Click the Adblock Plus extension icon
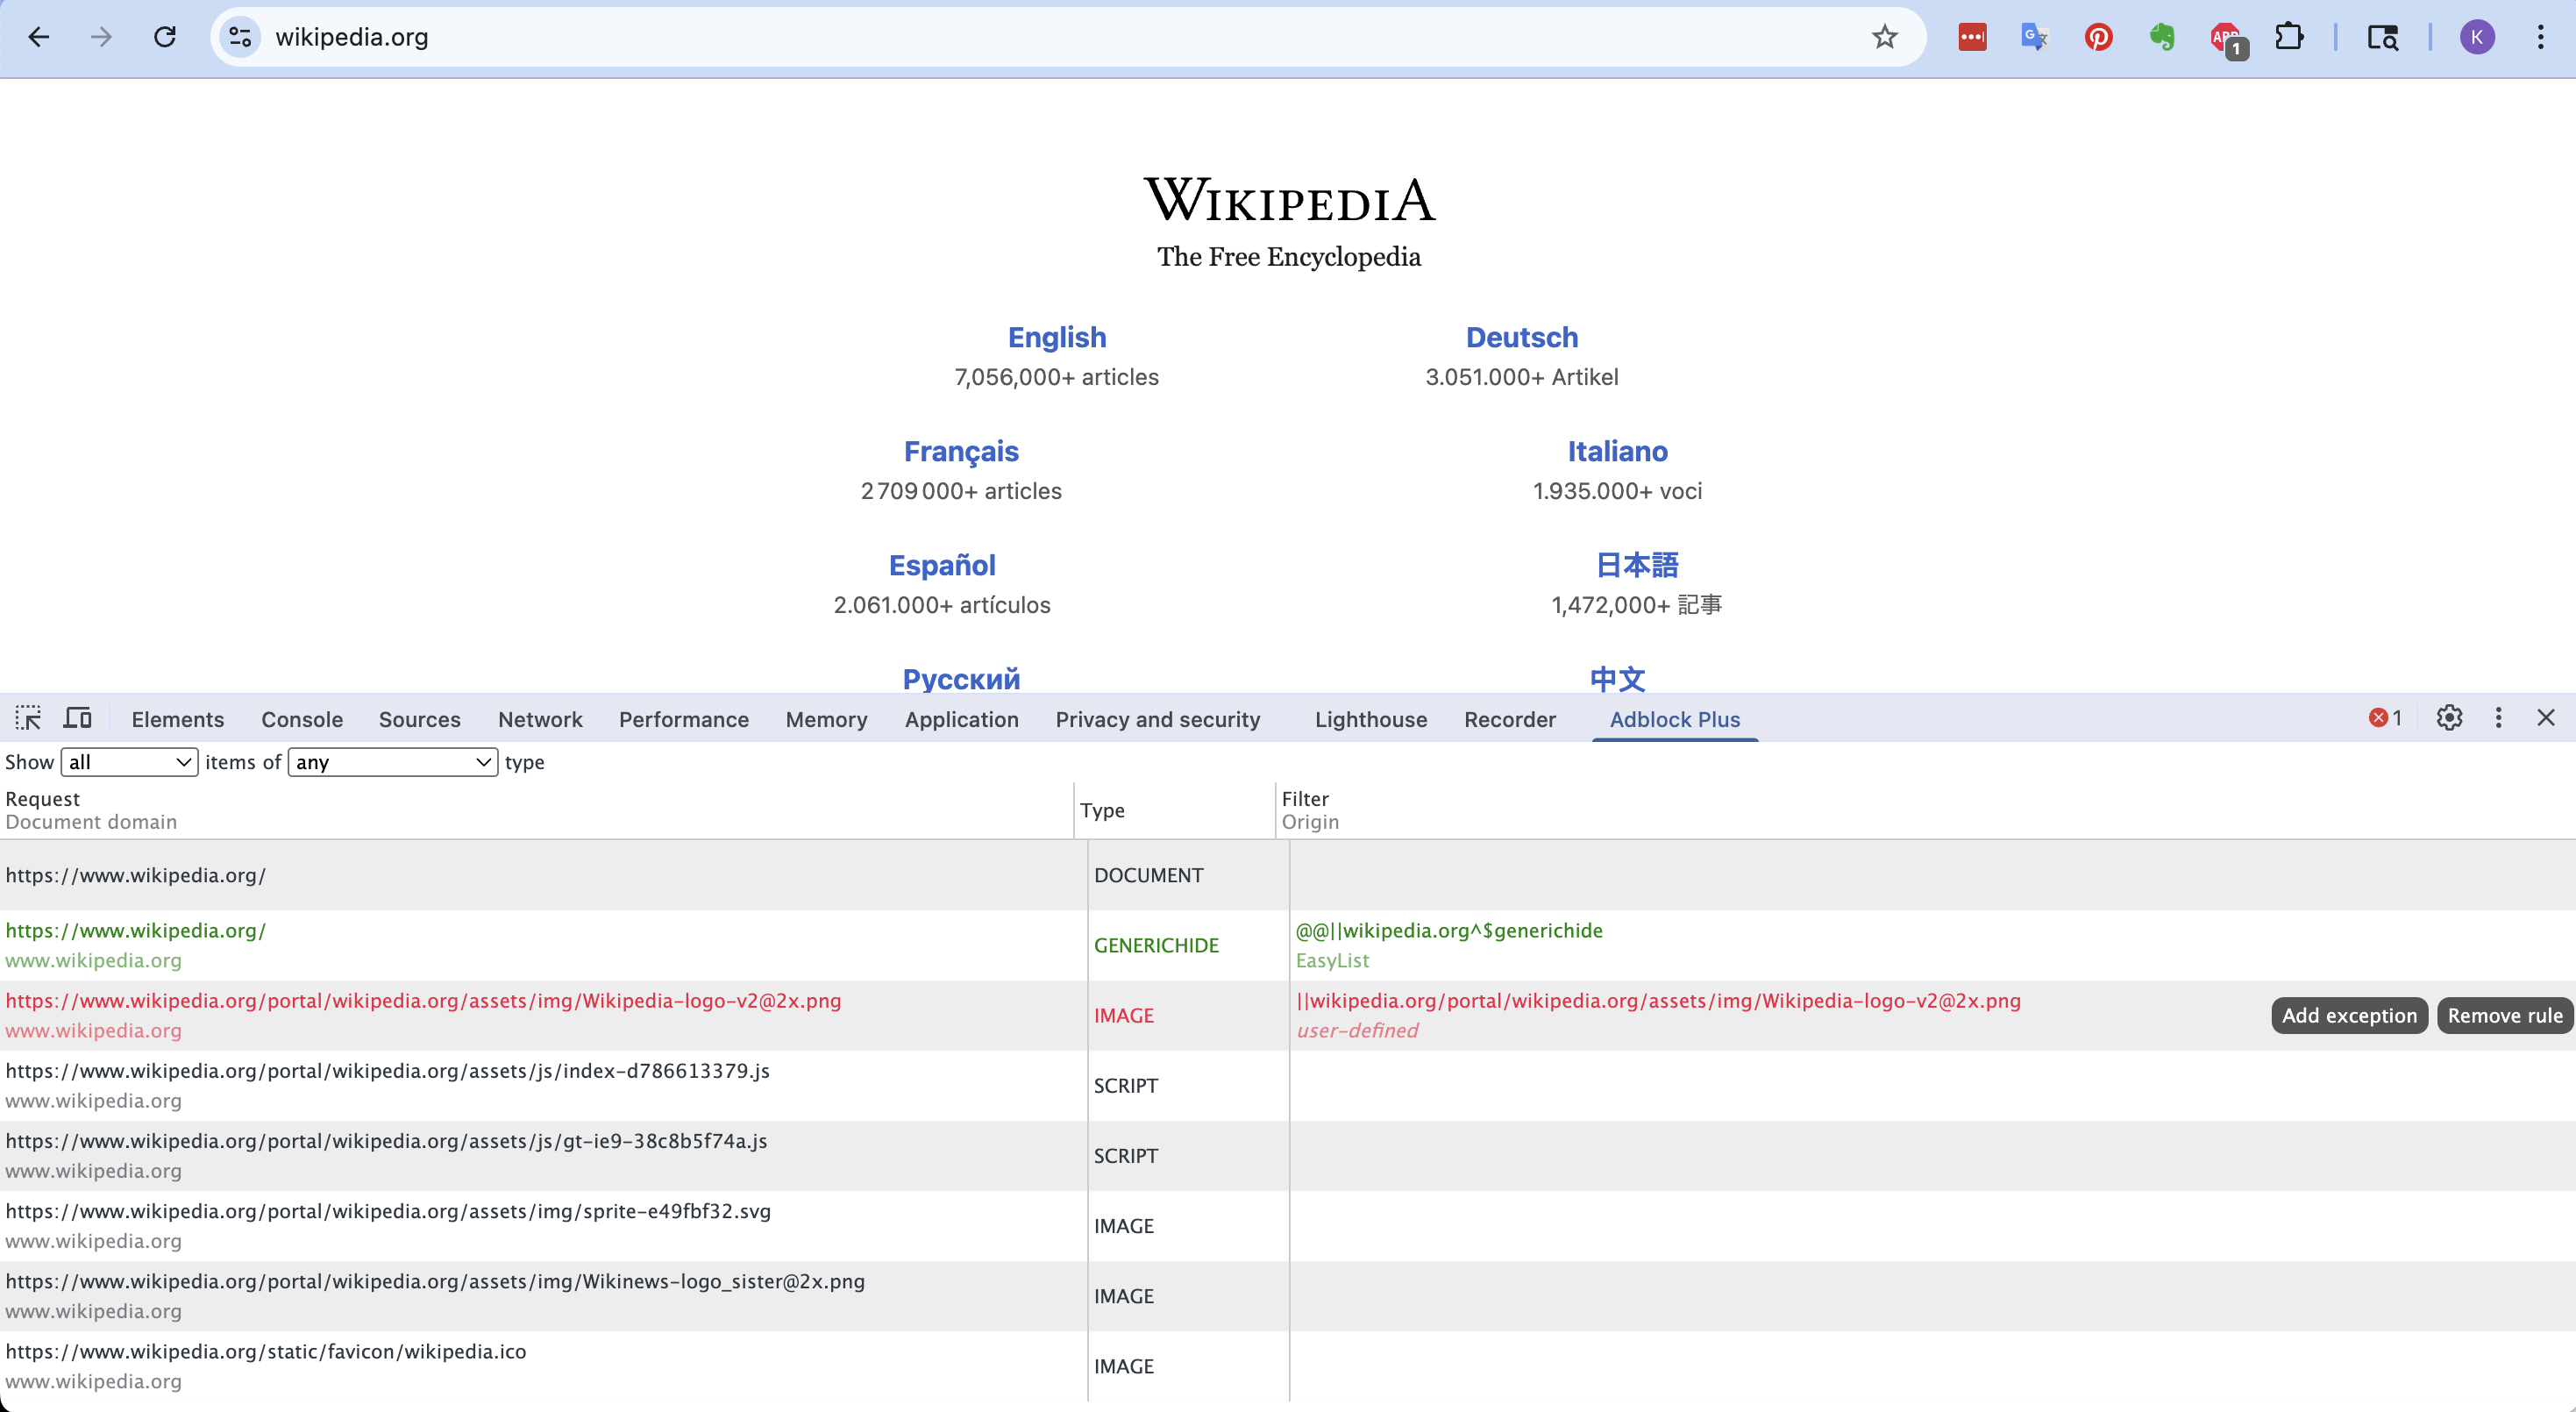Image resolution: width=2576 pixels, height=1412 pixels. coord(2226,38)
